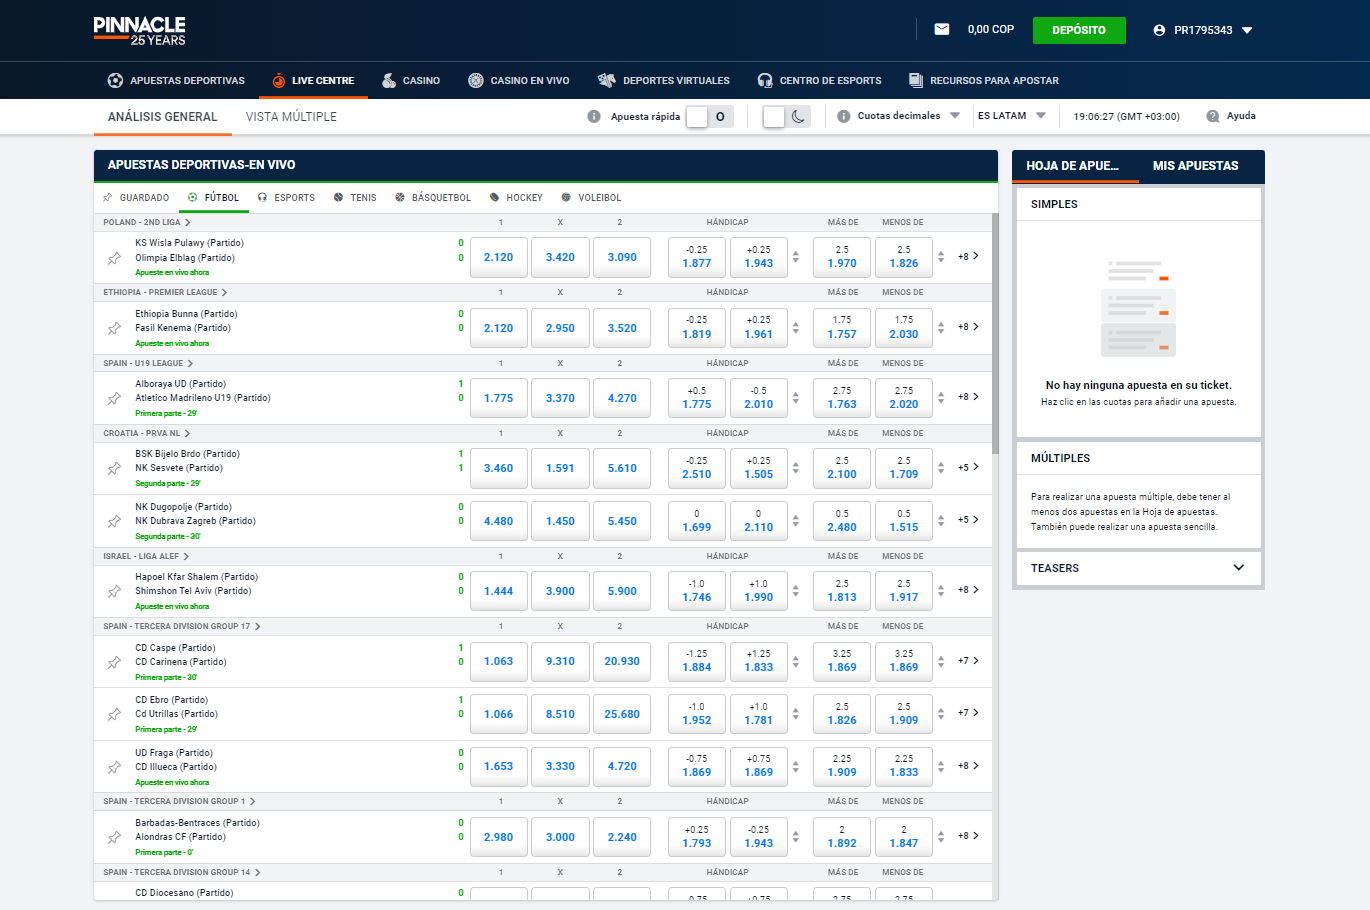1370x910 pixels.
Task: Select the Voleibol sport tab
Action: pos(591,198)
